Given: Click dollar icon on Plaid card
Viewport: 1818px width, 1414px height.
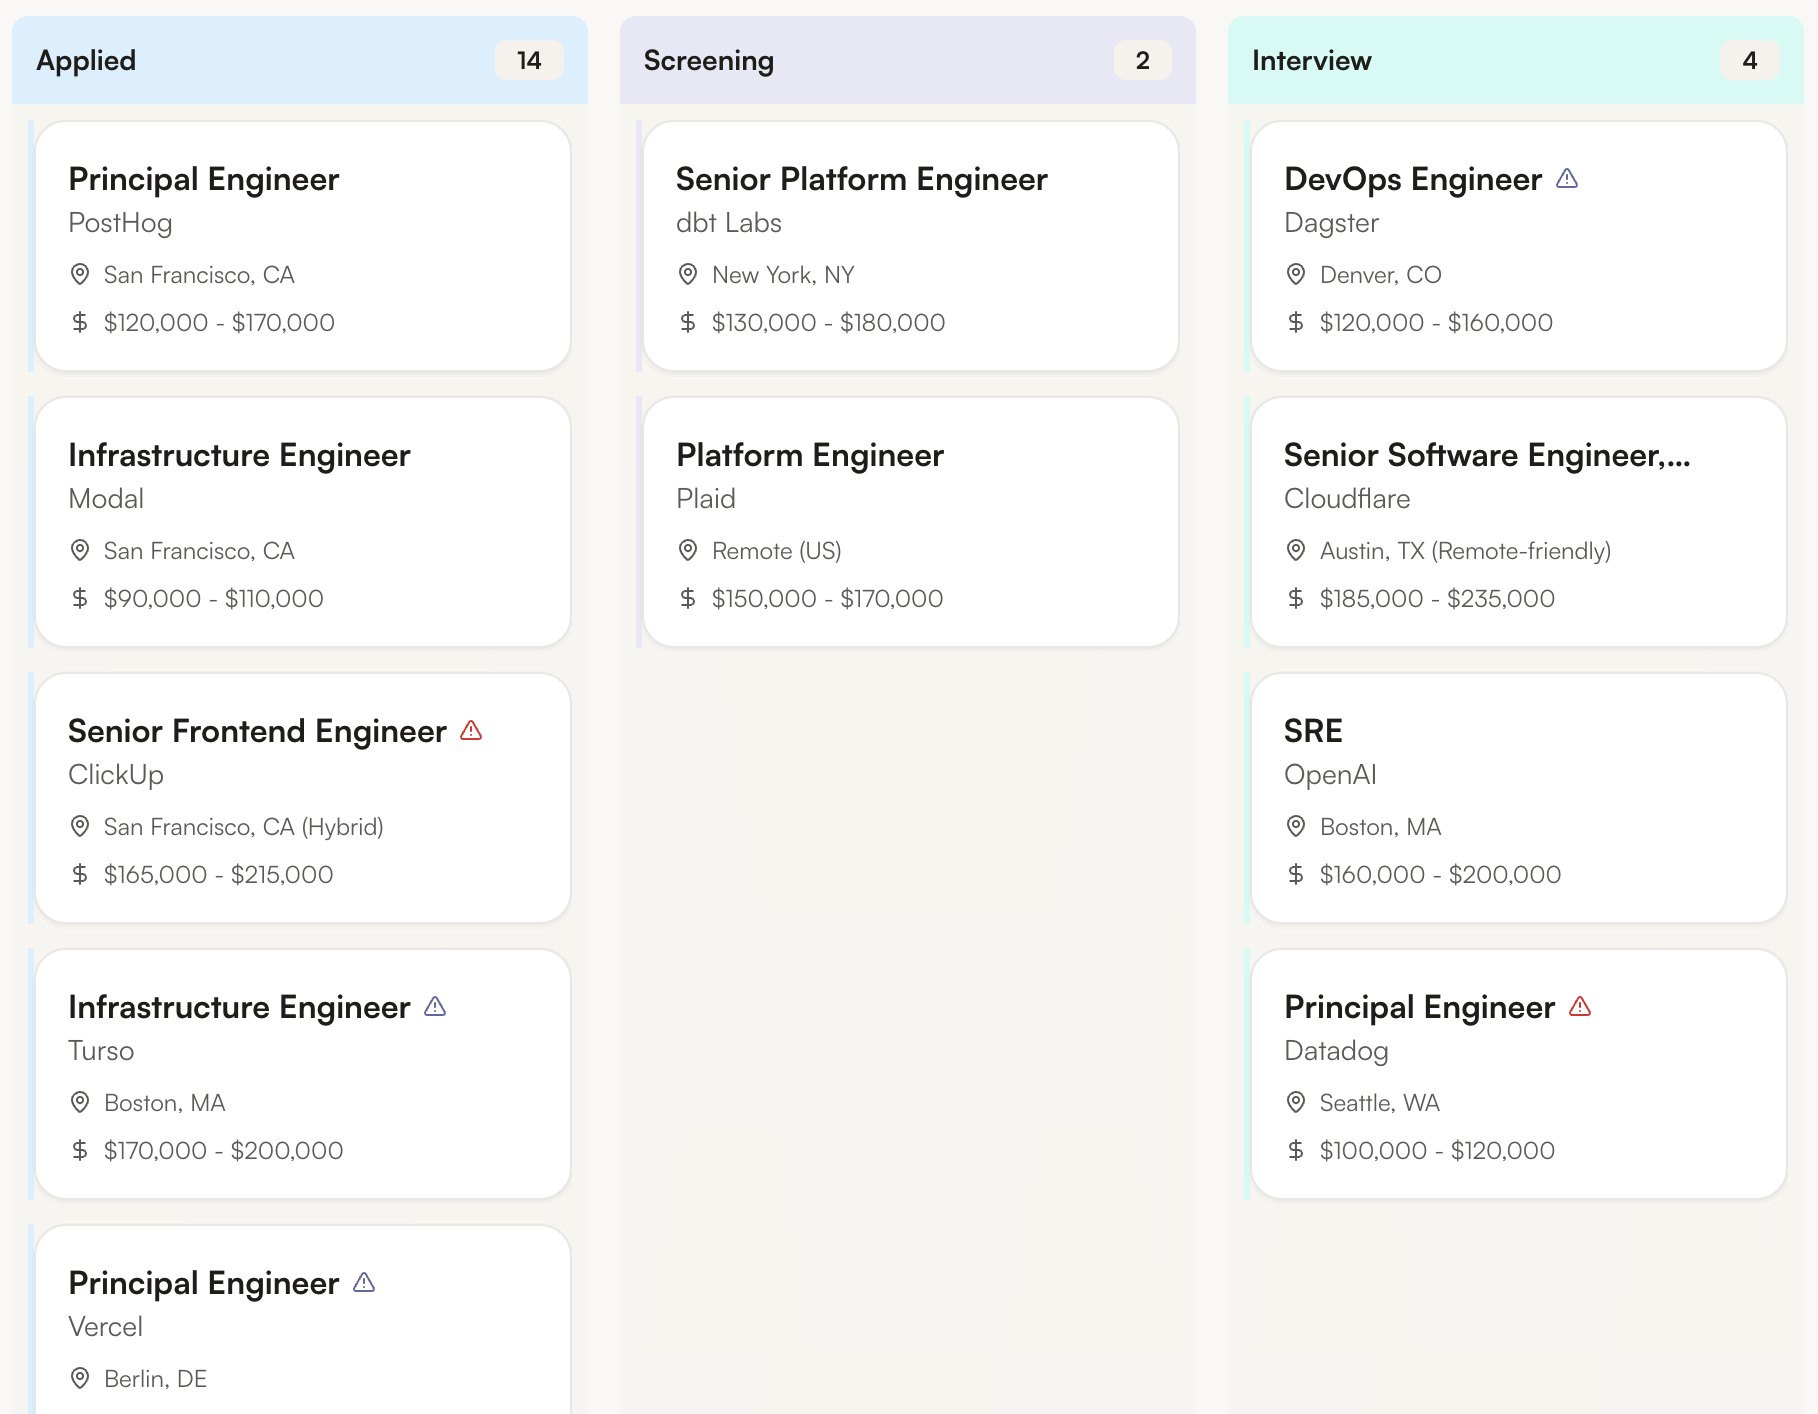Looking at the screenshot, I should pyautogui.click(x=688, y=598).
